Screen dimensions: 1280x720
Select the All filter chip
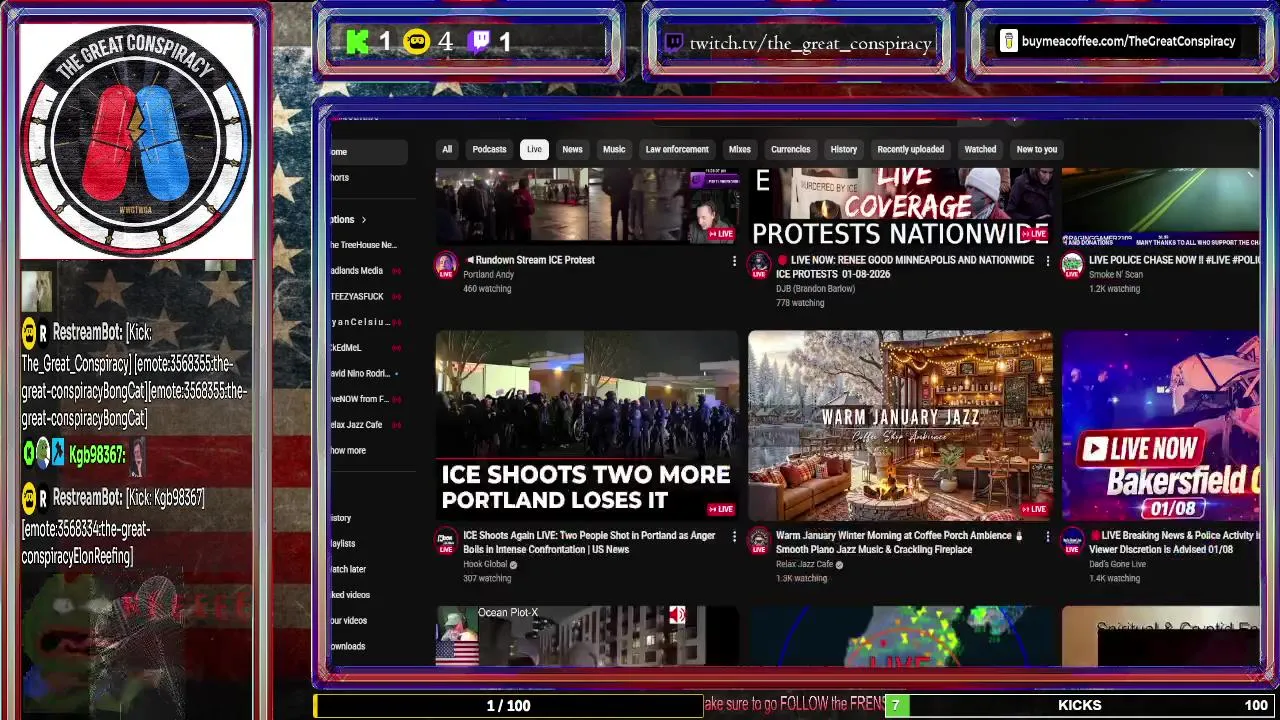(447, 149)
